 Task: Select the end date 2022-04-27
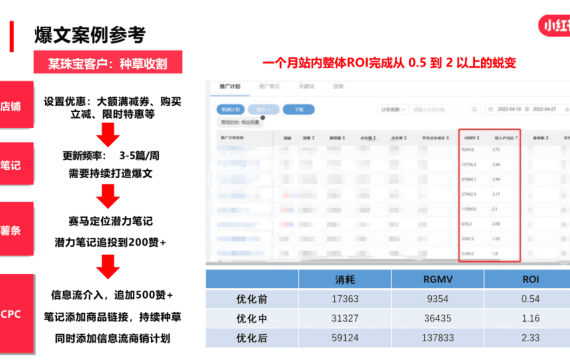click(x=544, y=109)
